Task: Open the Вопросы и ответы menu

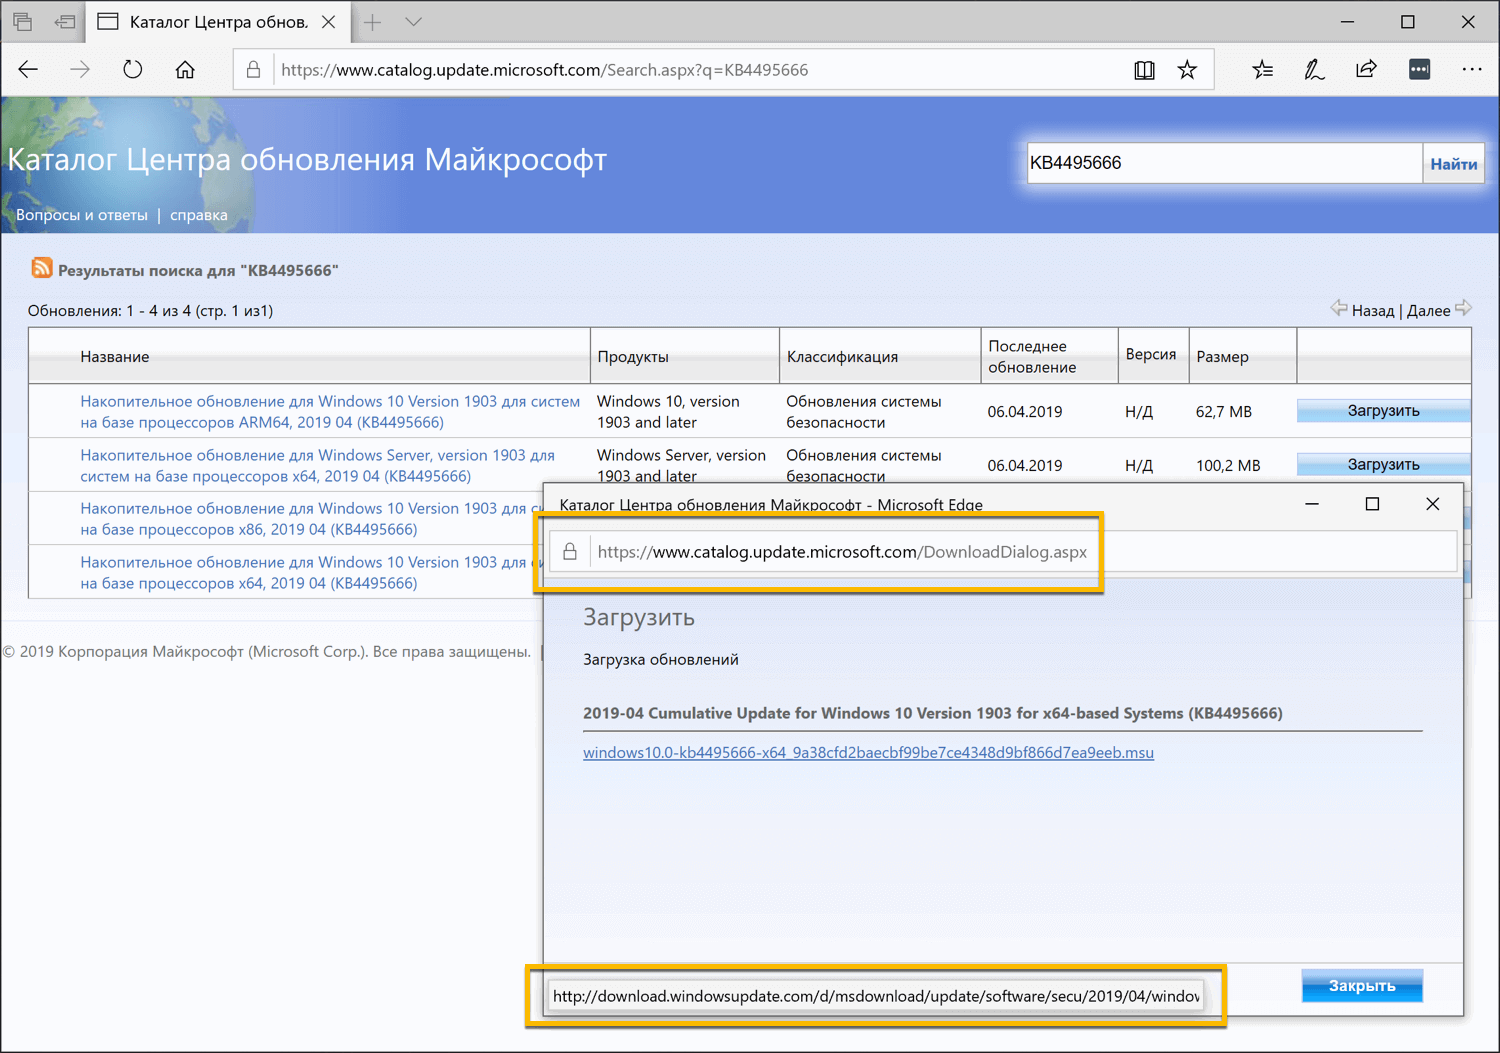Action: pyautogui.click(x=81, y=214)
